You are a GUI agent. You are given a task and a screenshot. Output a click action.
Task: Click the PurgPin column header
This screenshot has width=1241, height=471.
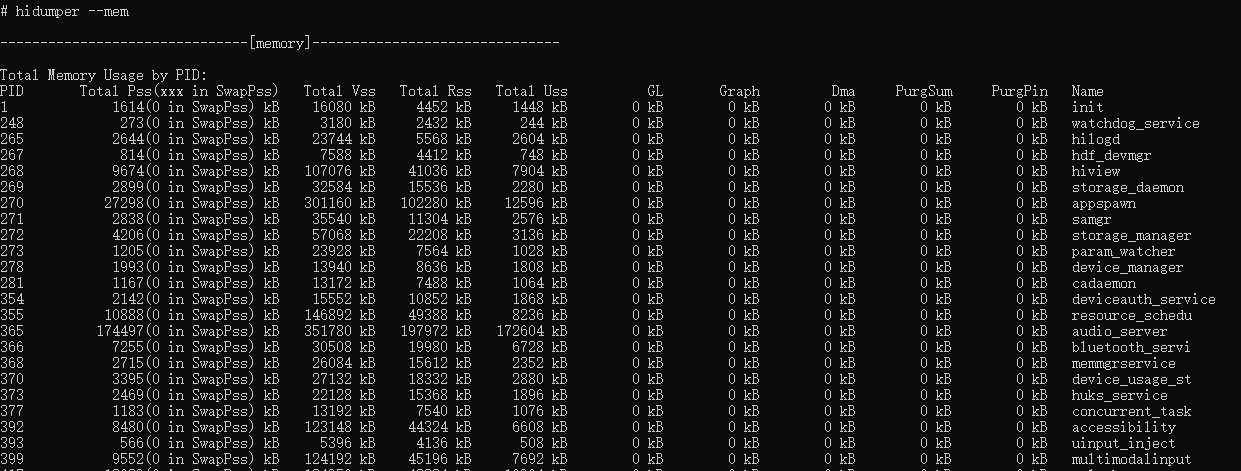point(1020,91)
